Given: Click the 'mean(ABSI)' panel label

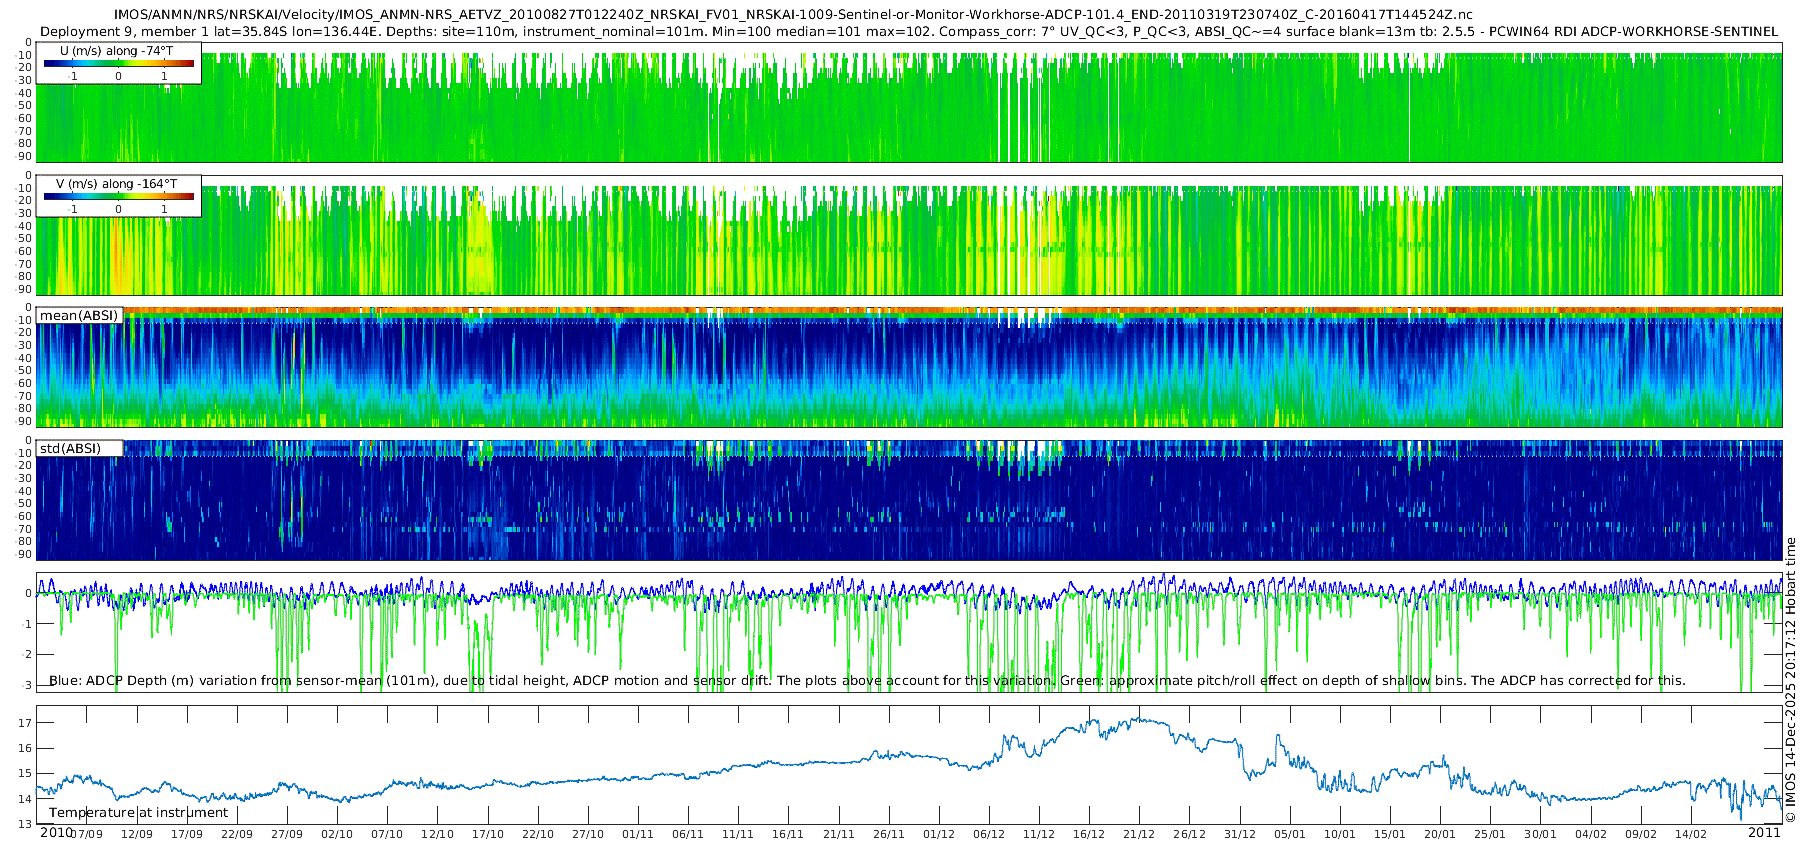Looking at the screenshot, I should (79, 315).
